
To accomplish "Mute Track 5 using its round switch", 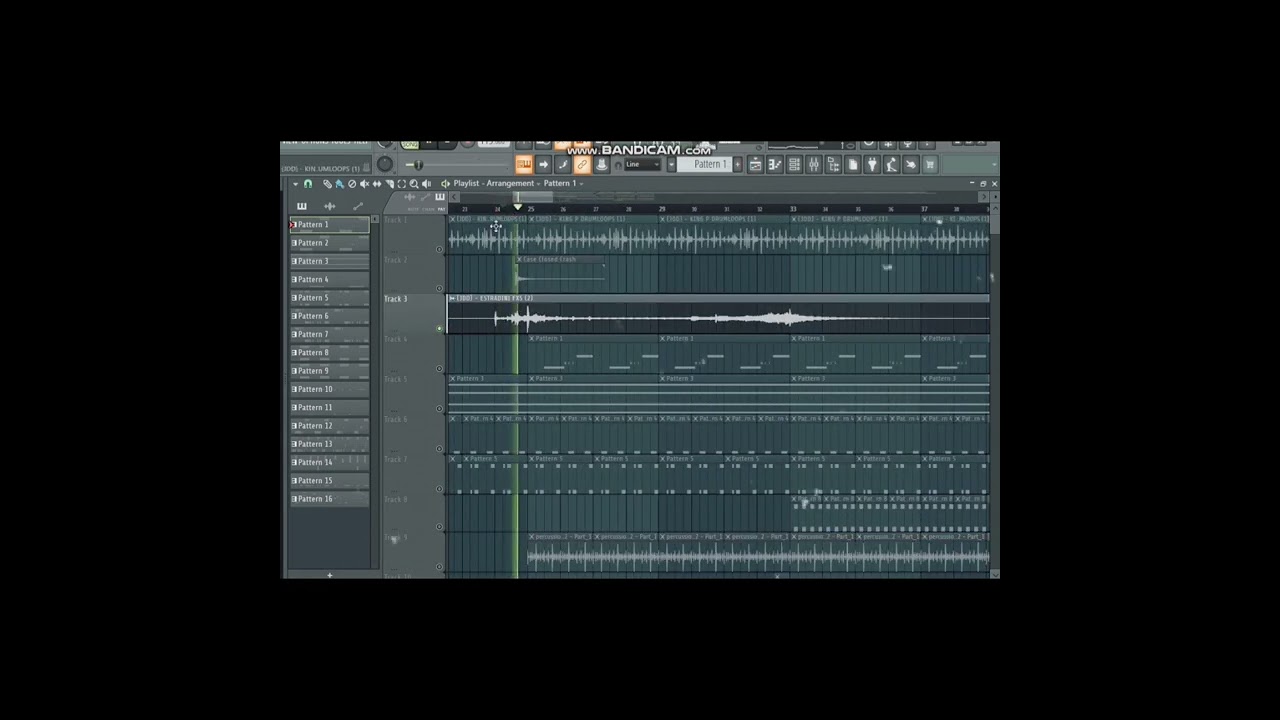I will click(x=439, y=408).
